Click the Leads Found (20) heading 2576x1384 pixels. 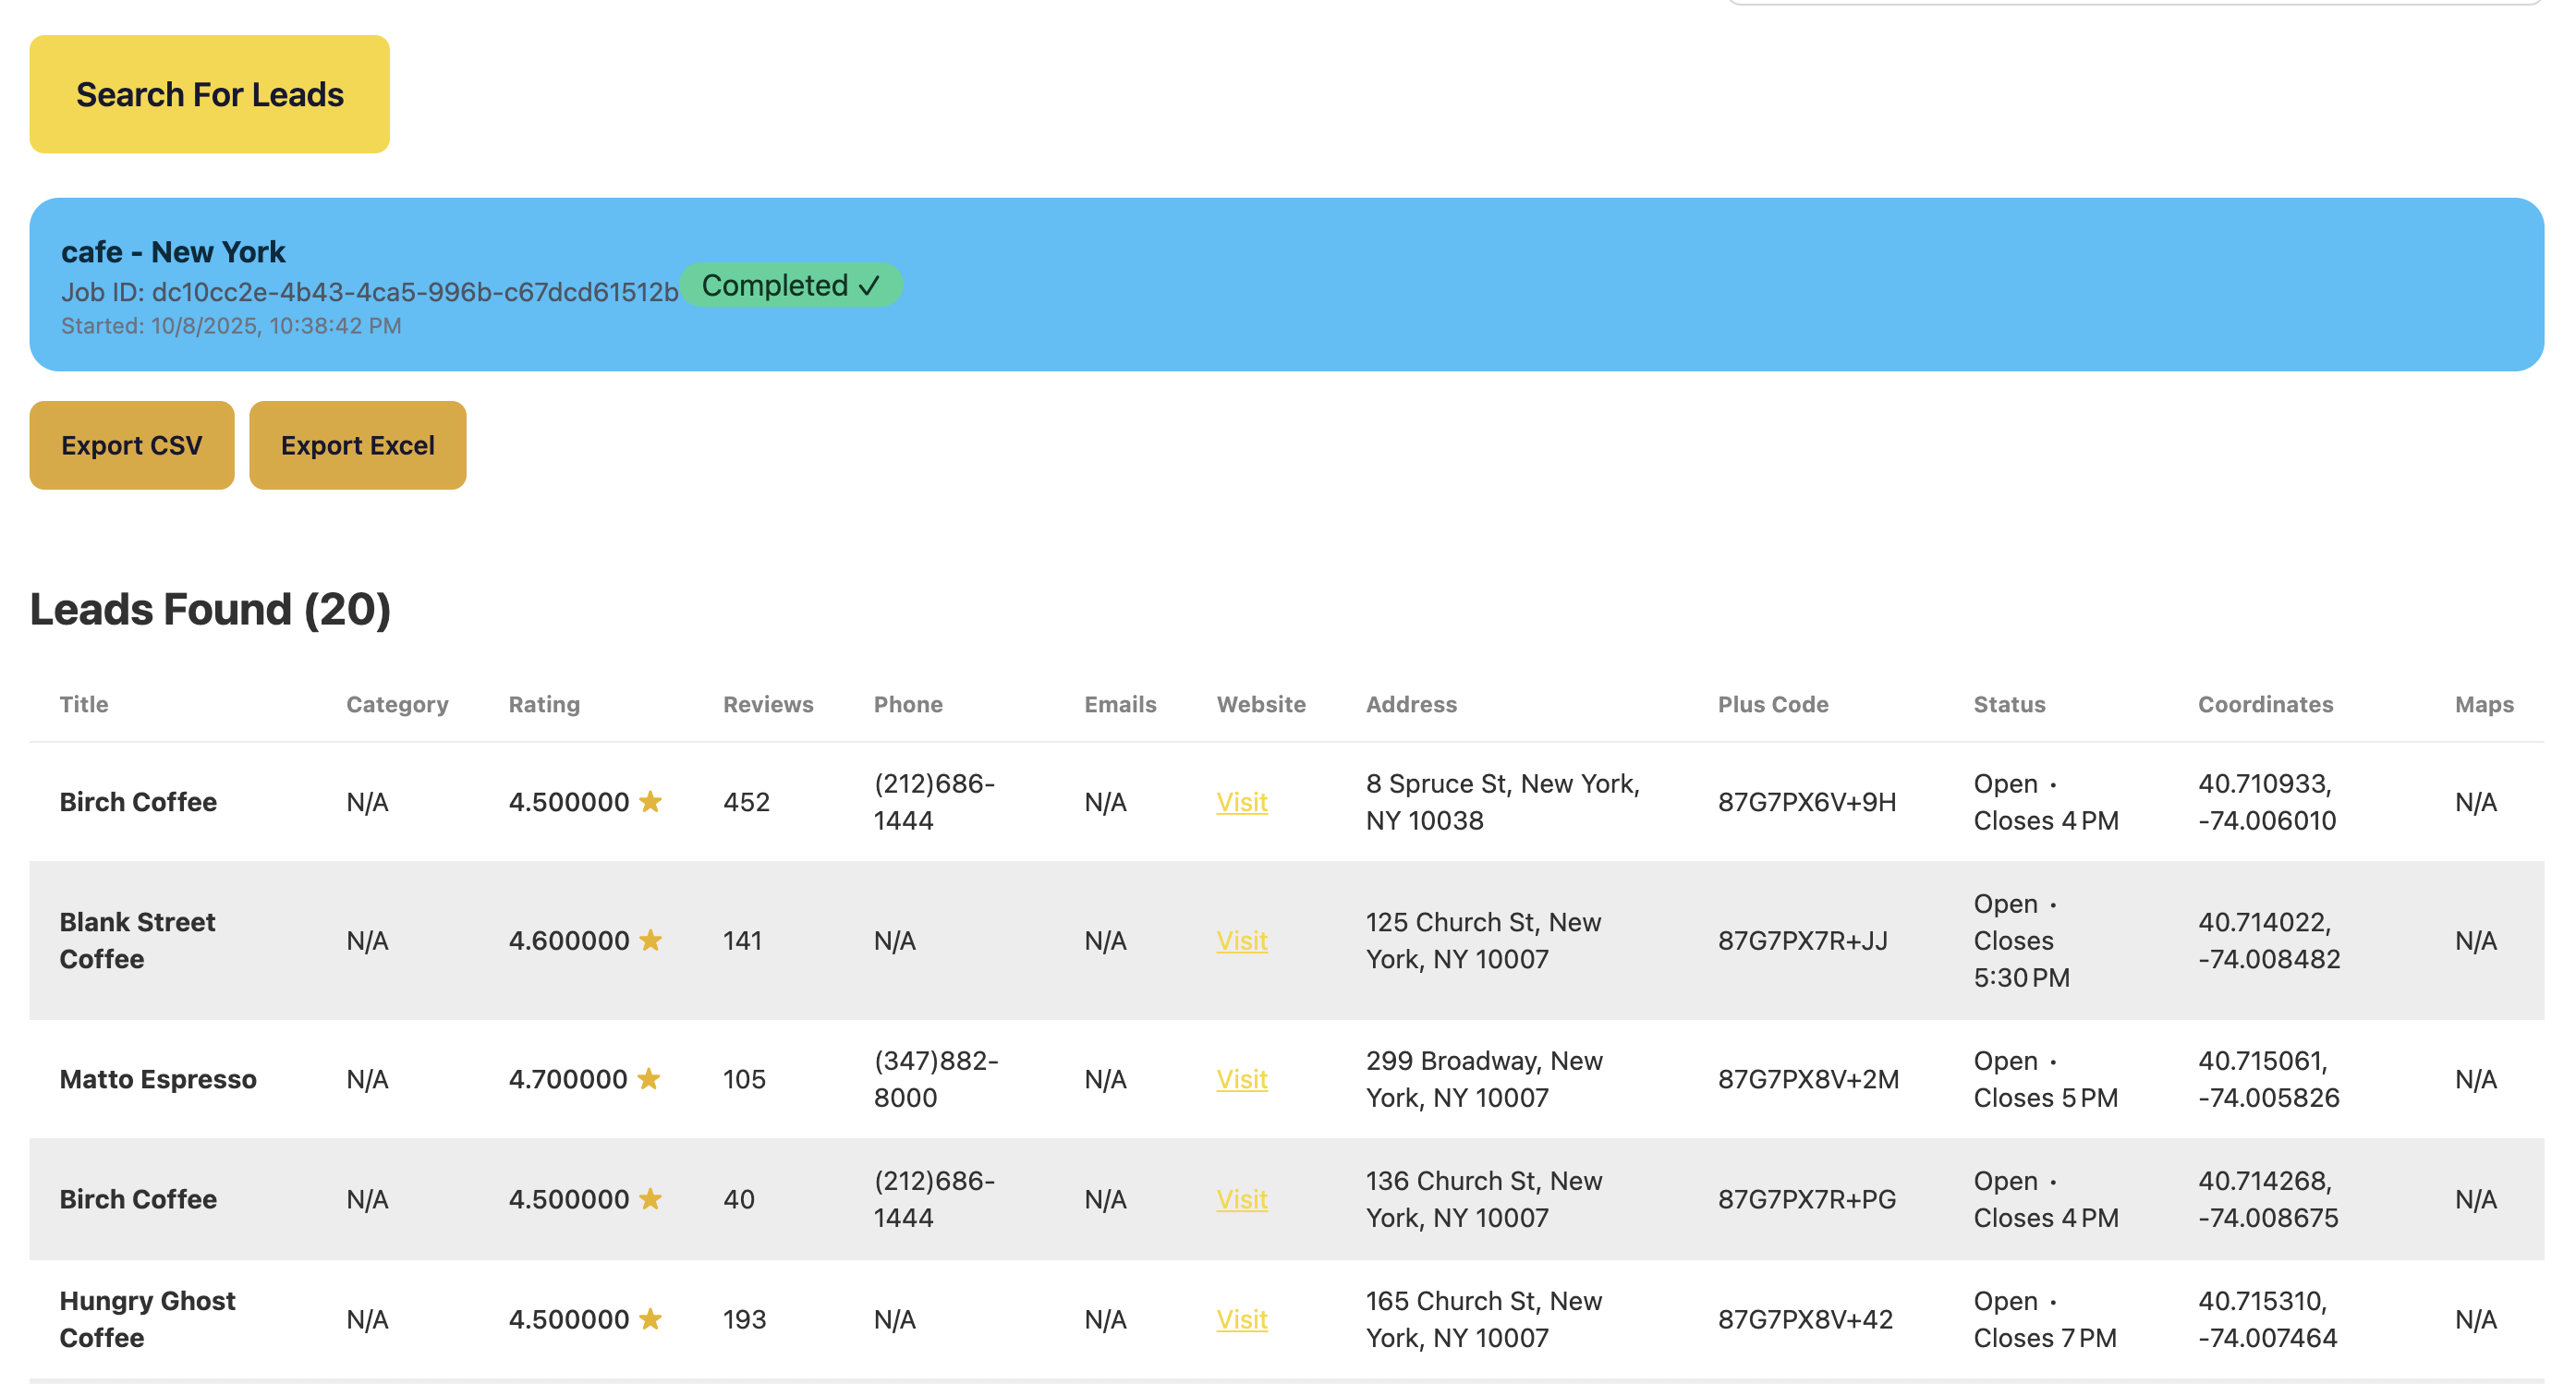[x=210, y=609]
